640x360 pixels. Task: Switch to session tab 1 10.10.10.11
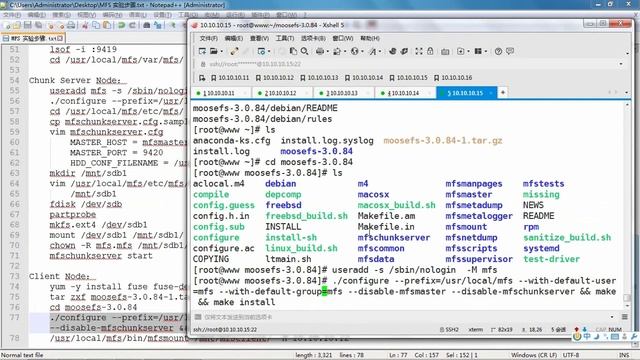point(221,93)
